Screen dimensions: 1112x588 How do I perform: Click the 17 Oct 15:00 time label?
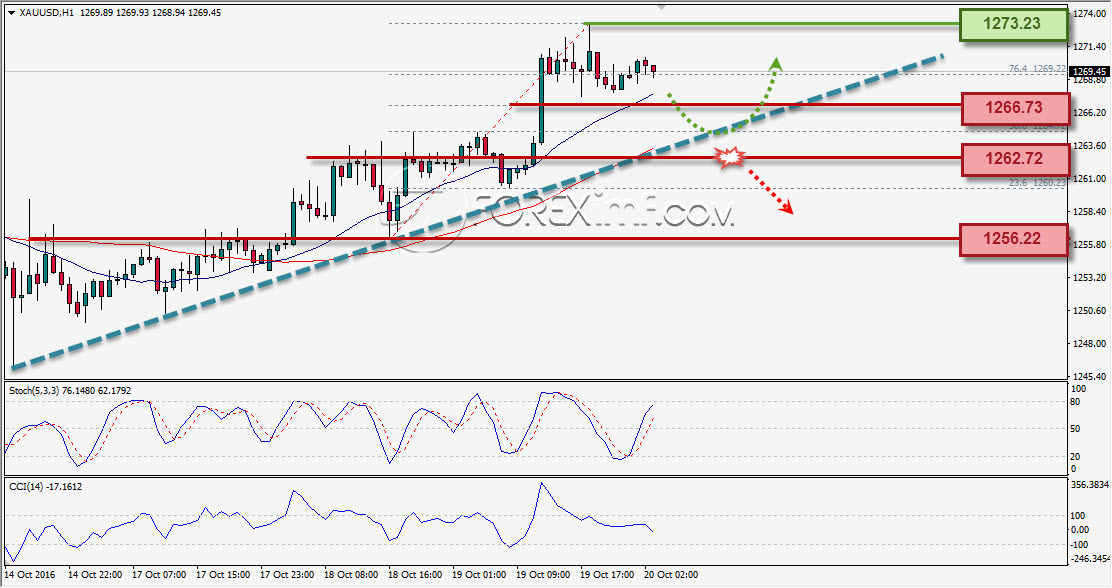pyautogui.click(x=223, y=575)
